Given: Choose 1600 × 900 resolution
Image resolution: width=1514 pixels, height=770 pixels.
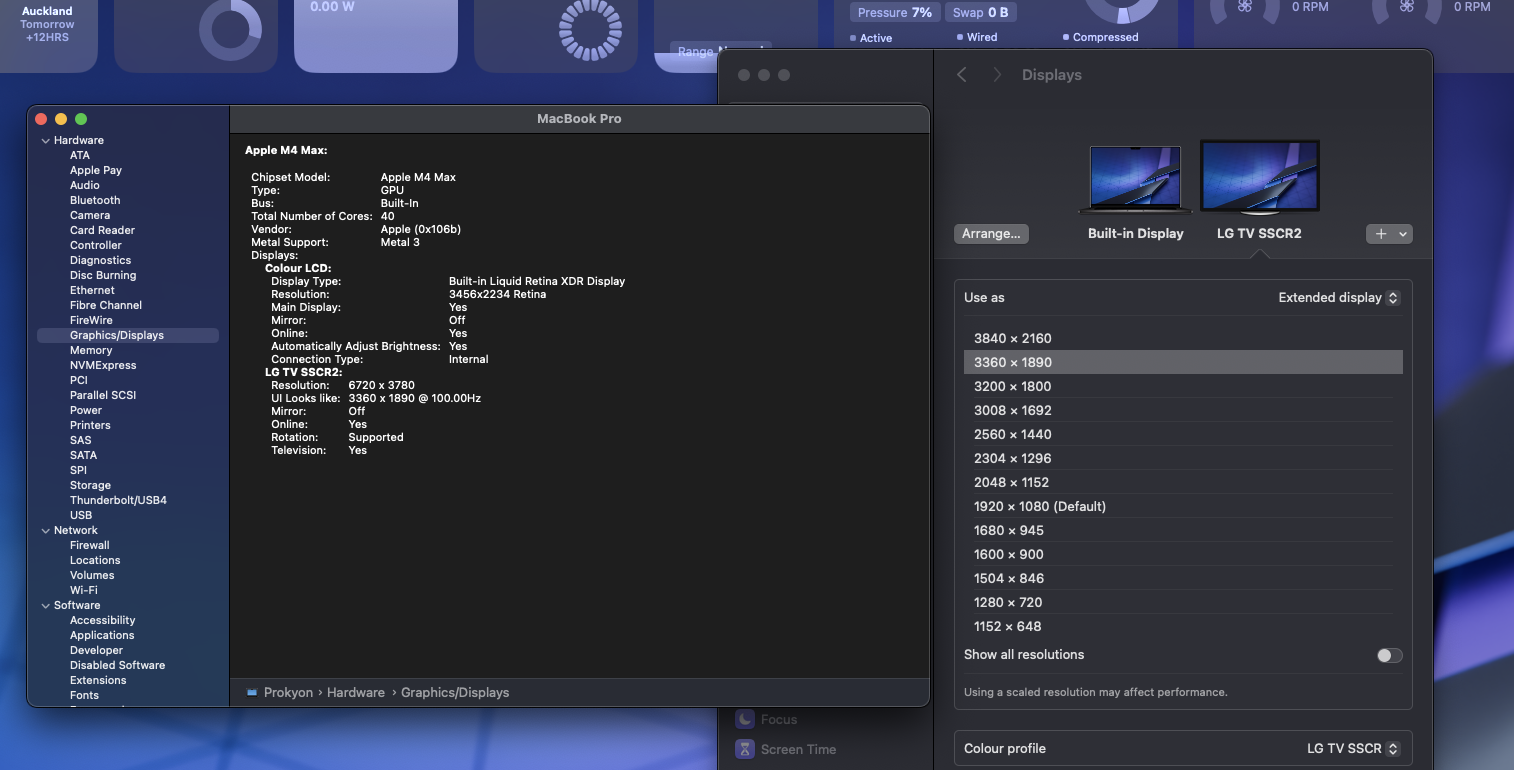Looking at the screenshot, I should [1183, 554].
